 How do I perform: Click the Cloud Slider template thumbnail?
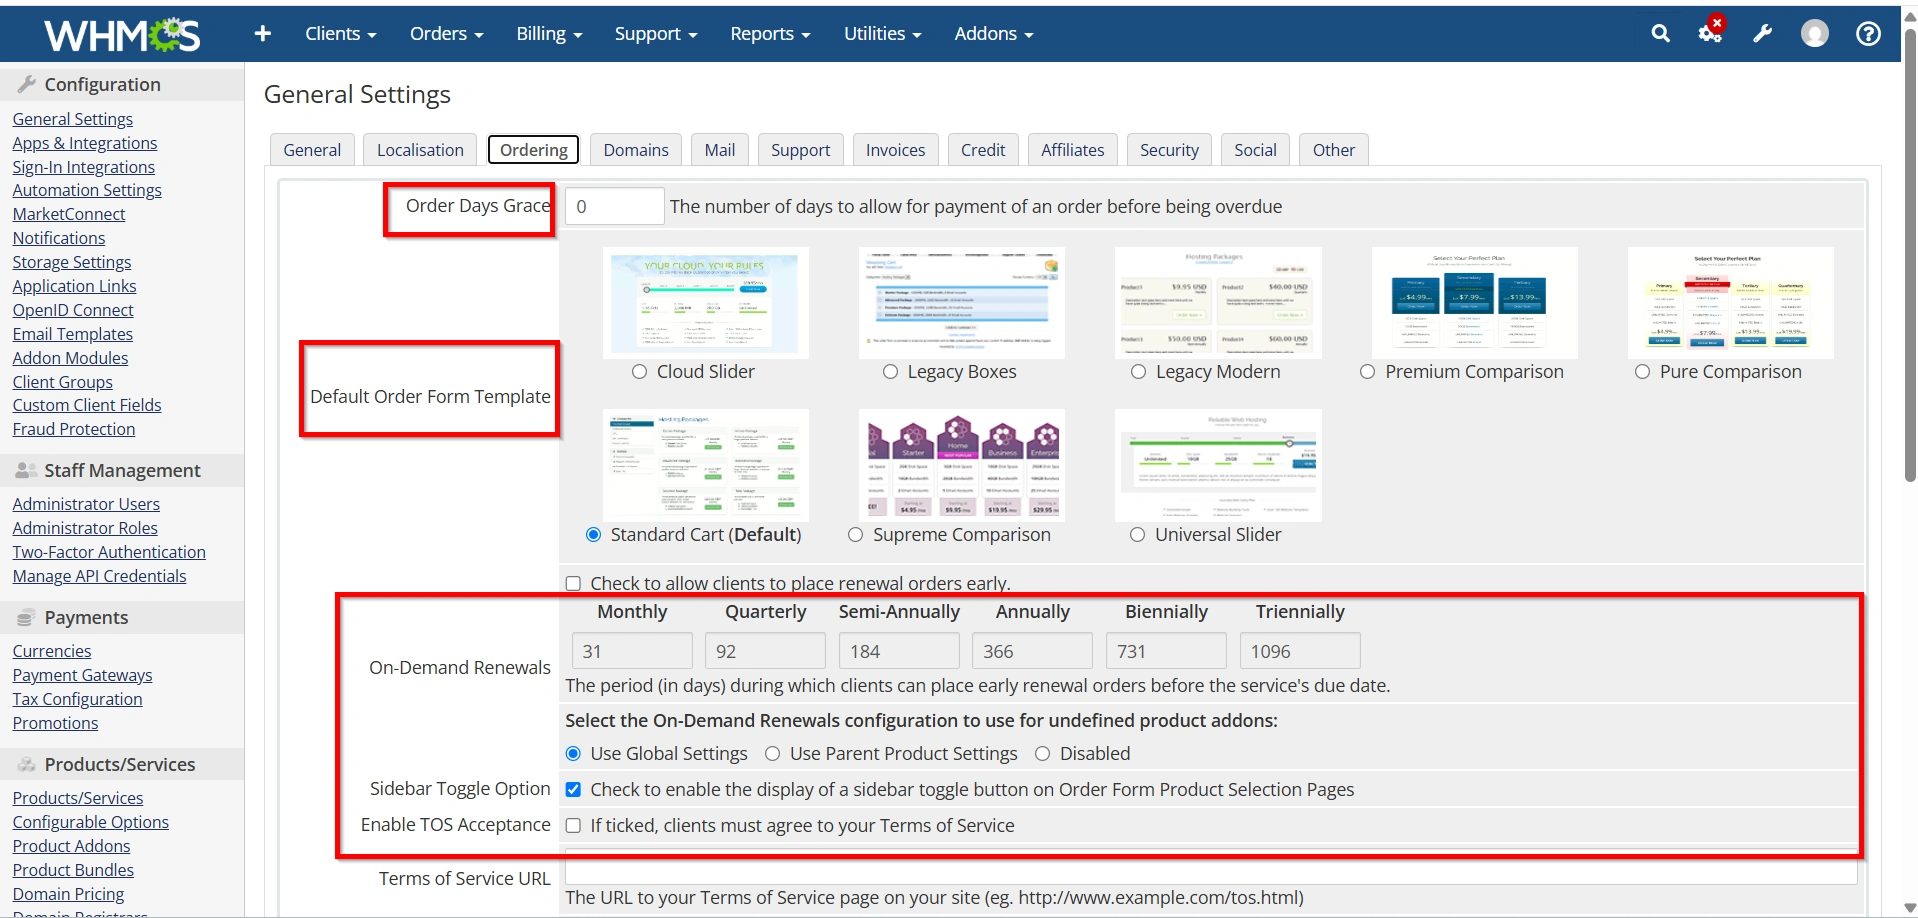click(706, 303)
